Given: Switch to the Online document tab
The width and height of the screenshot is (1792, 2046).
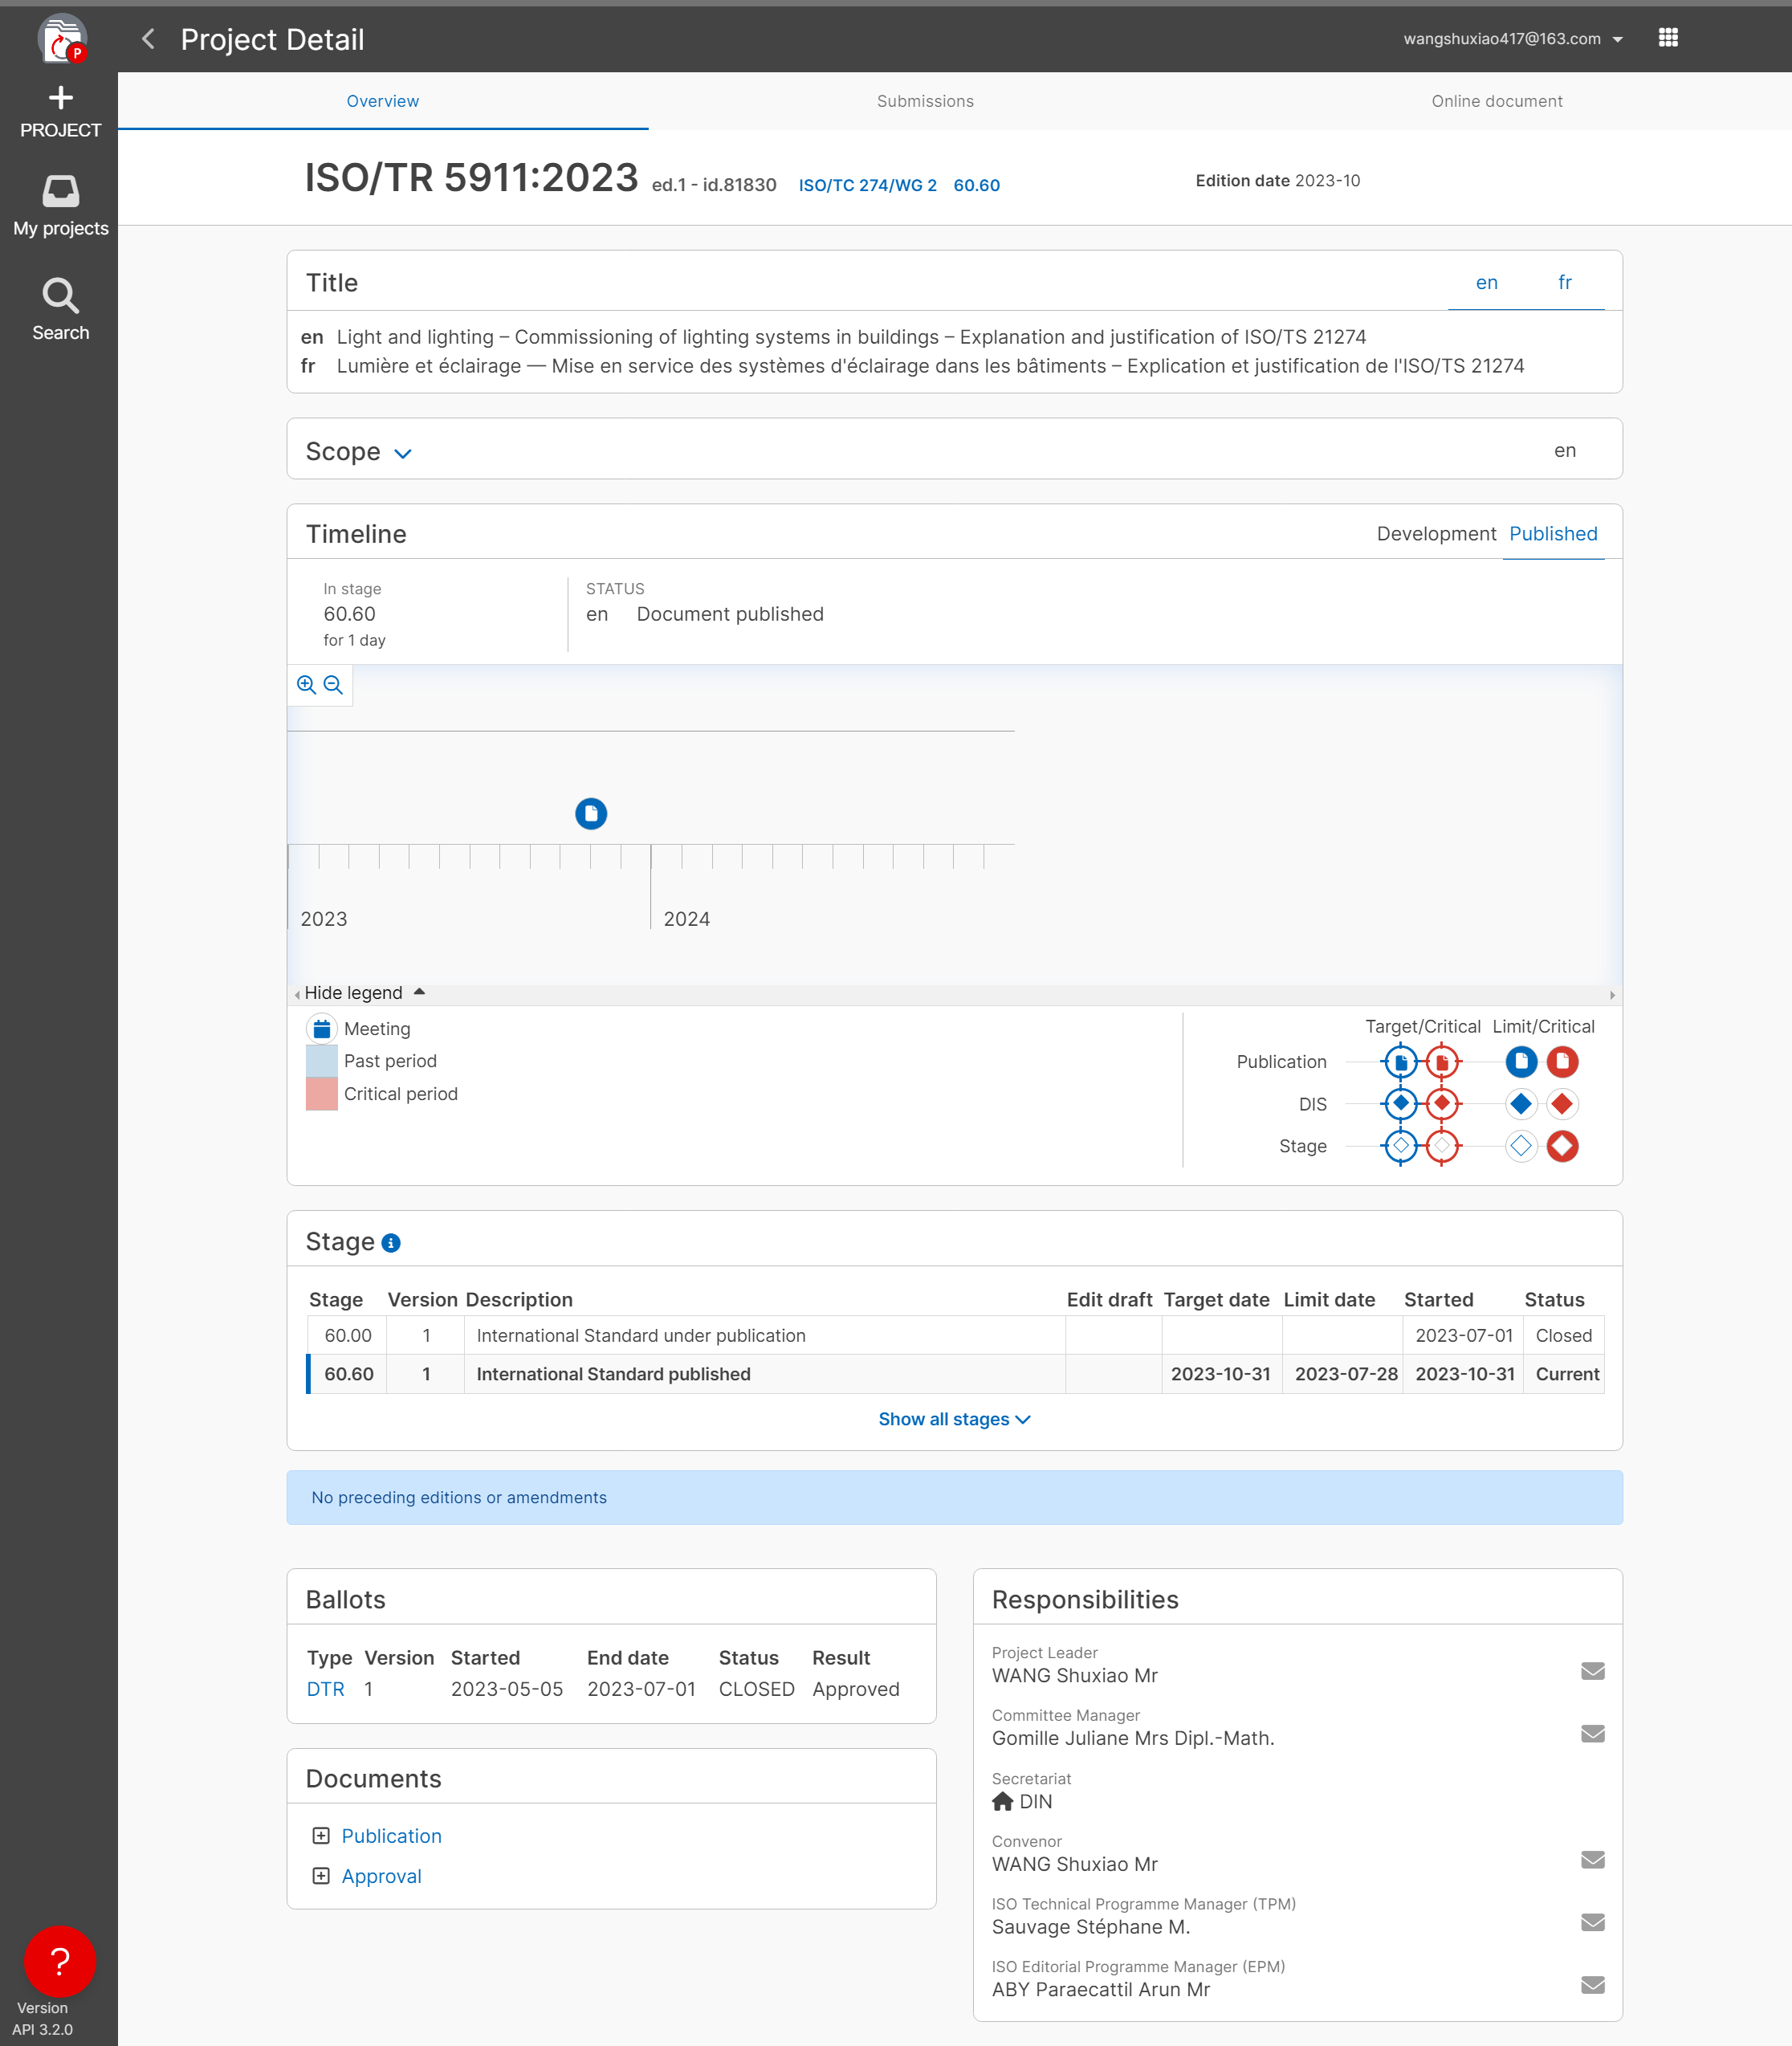Looking at the screenshot, I should point(1496,101).
